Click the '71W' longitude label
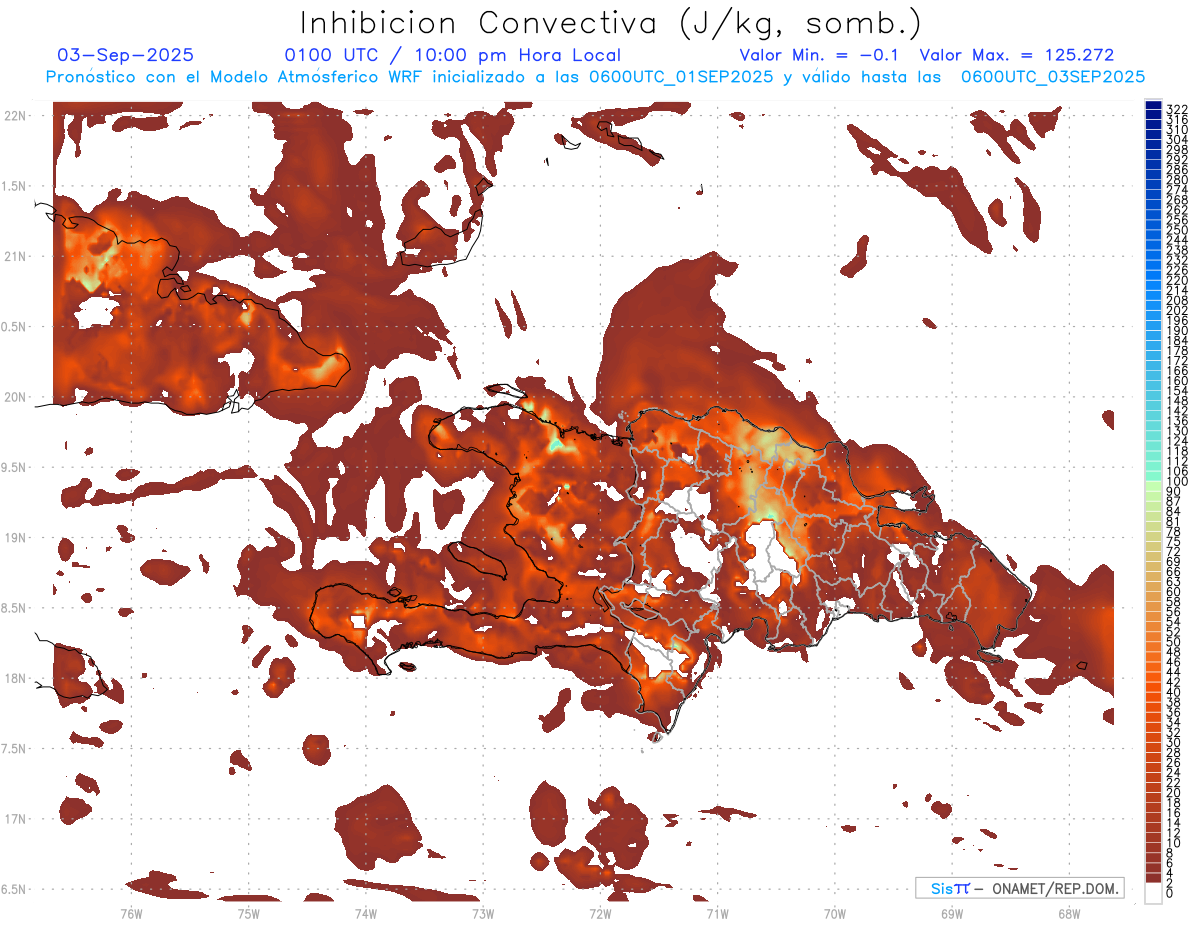This screenshot has width=1200, height=927. point(717,913)
